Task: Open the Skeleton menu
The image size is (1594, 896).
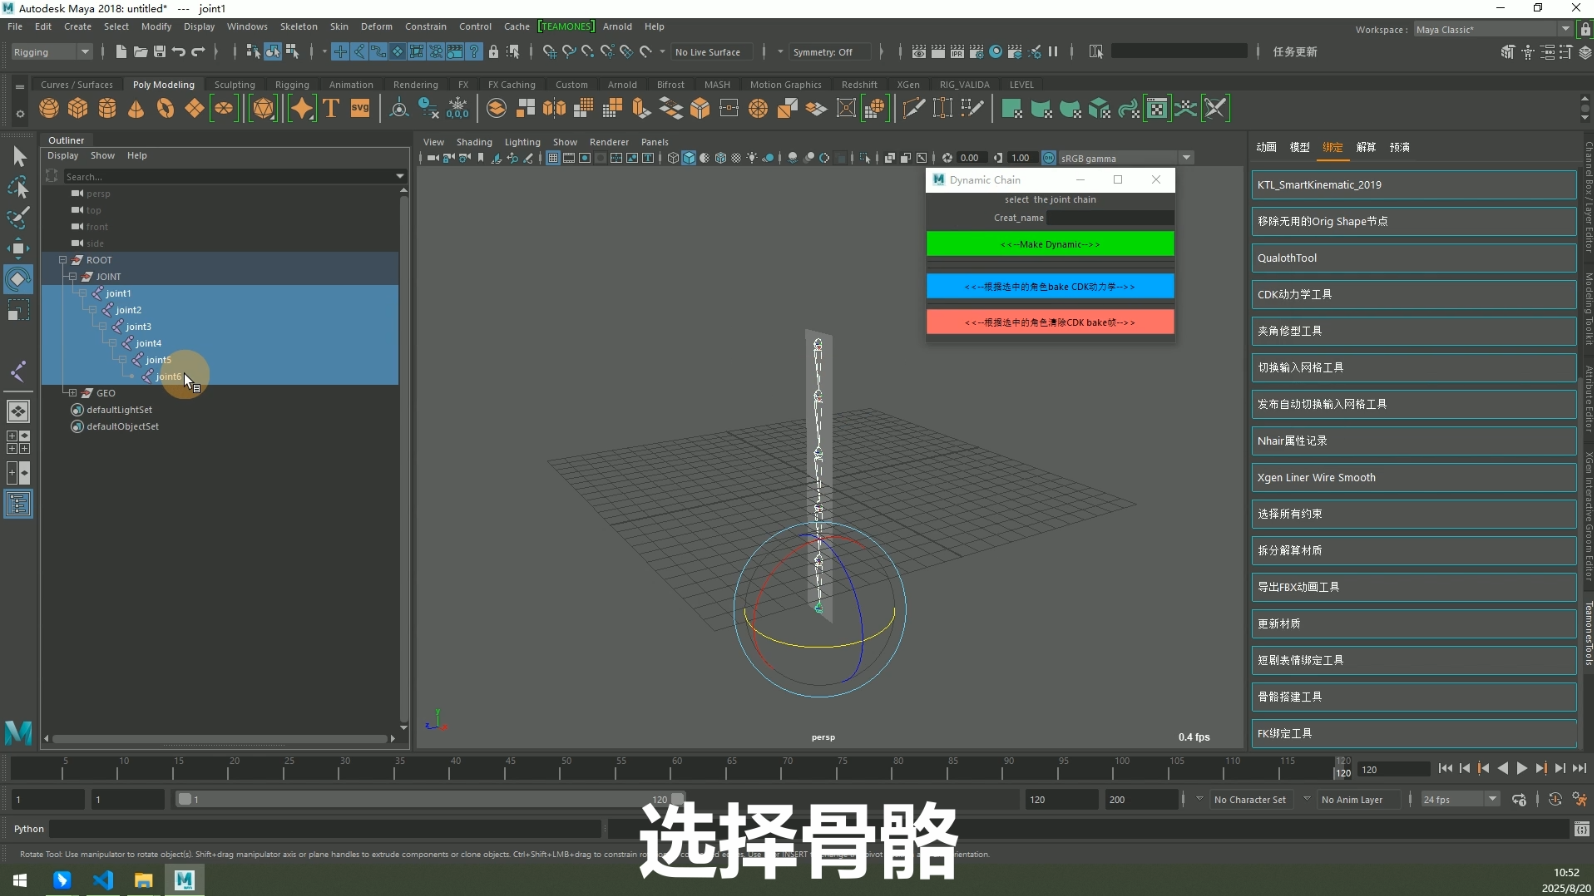Action: point(298,27)
